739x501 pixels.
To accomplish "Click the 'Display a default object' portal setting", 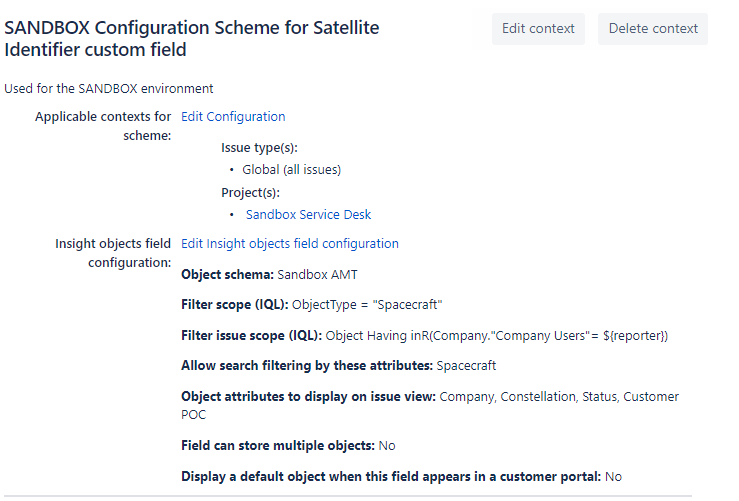I will (x=390, y=477).
